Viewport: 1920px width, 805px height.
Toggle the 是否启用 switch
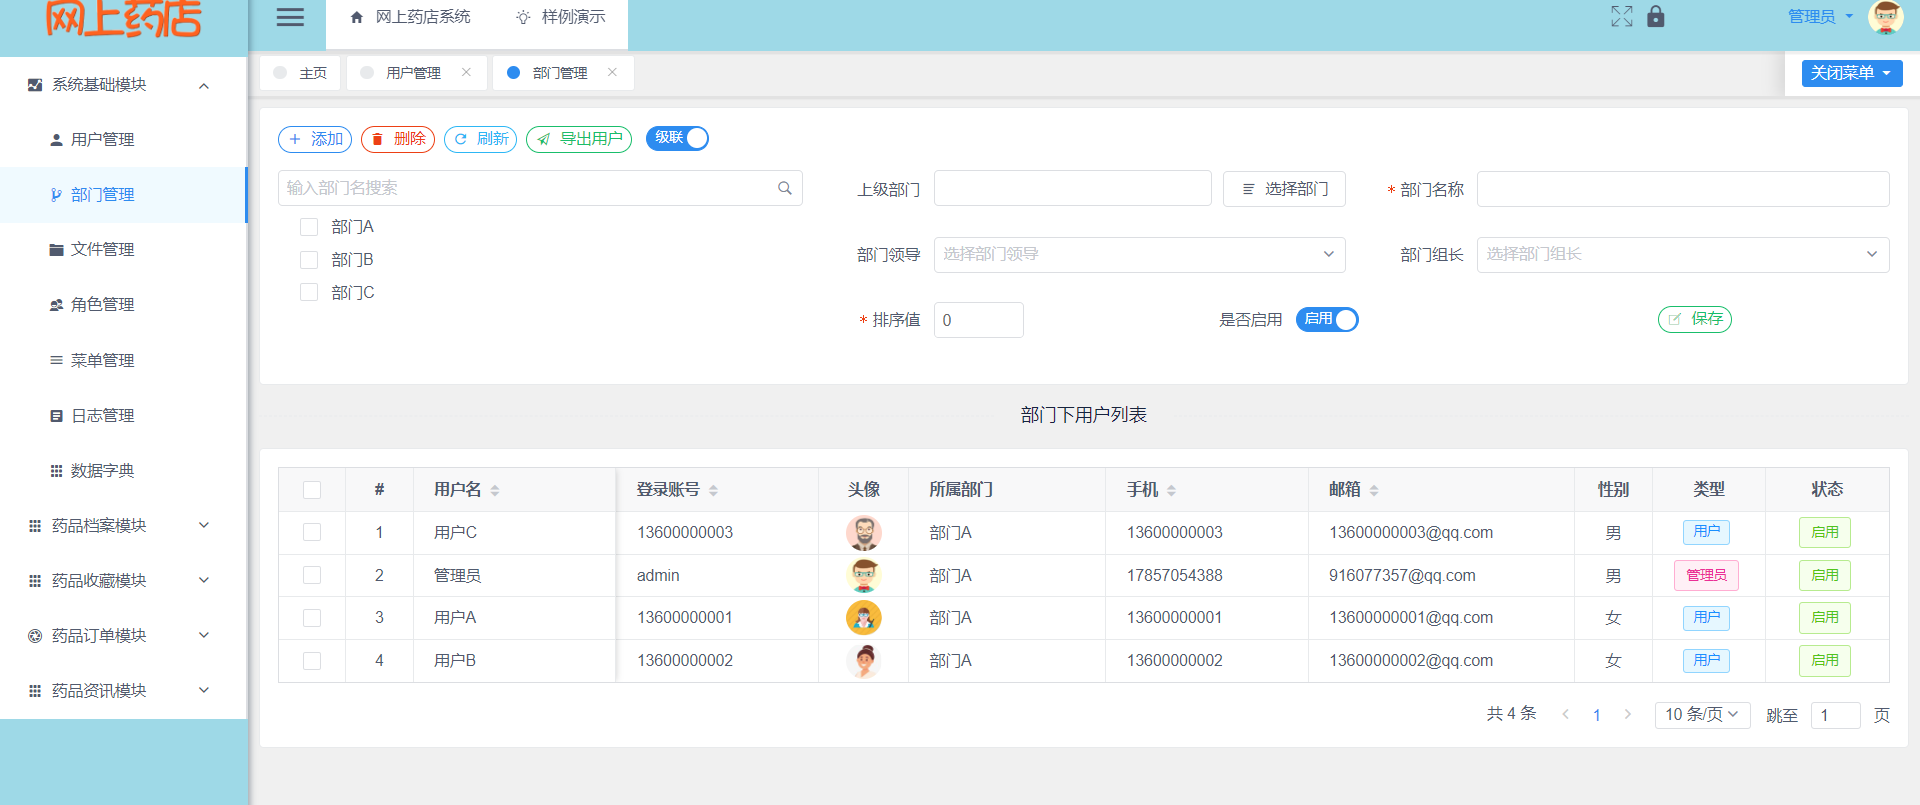[1327, 319]
